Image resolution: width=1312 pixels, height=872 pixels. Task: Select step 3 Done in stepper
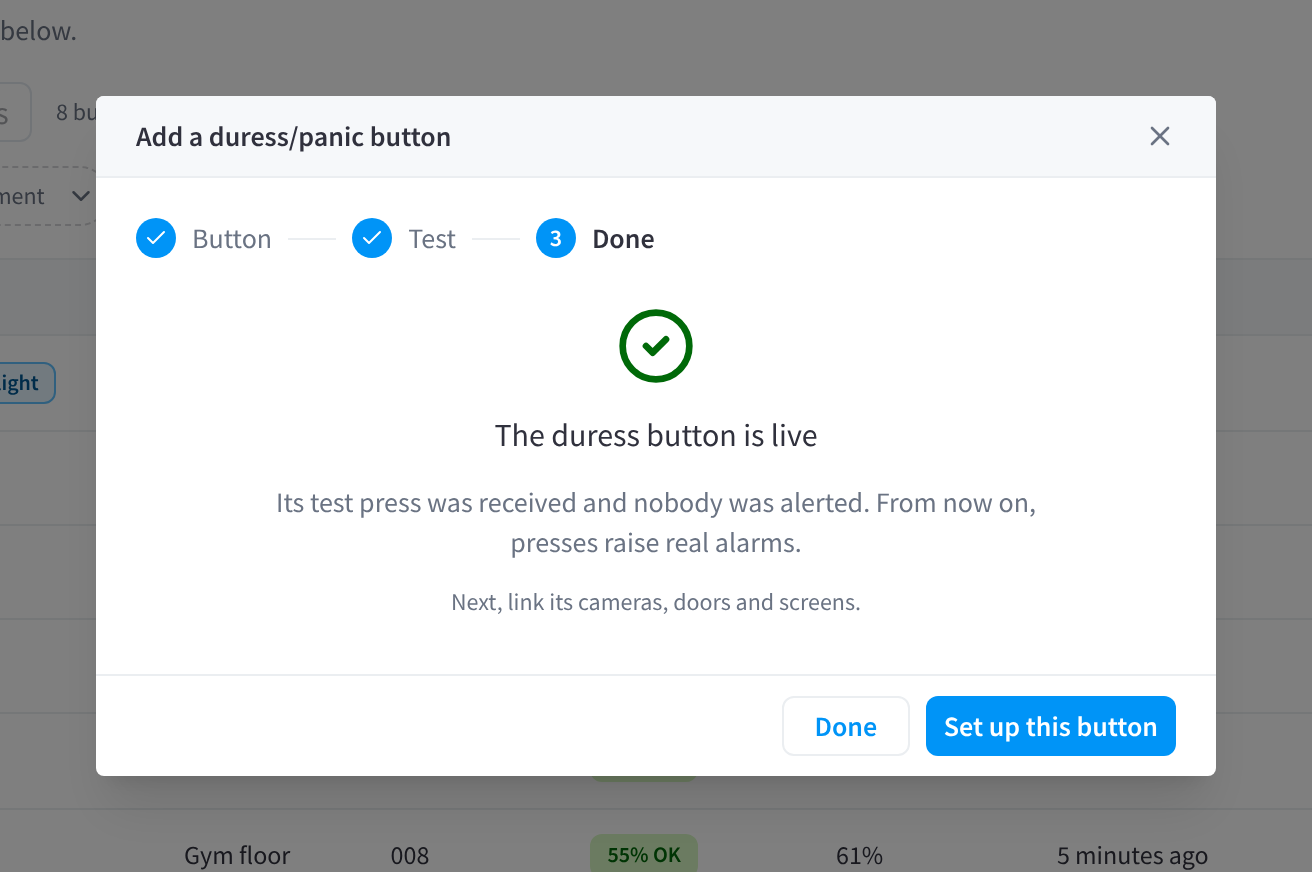point(595,239)
